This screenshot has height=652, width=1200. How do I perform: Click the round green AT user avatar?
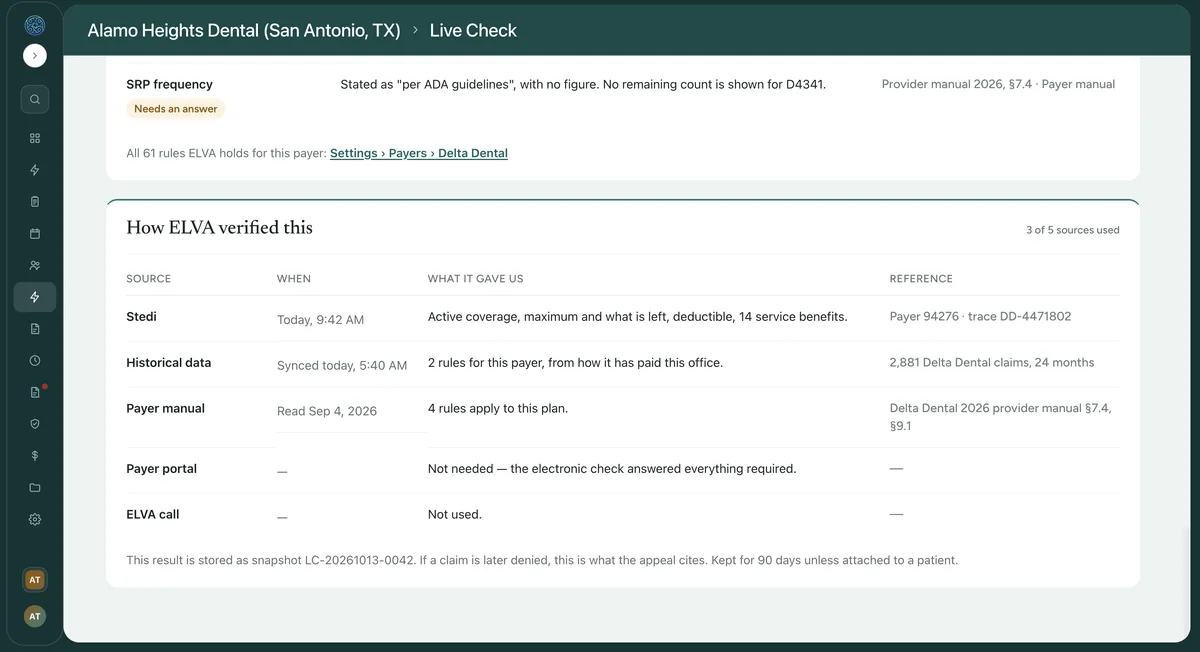pyautogui.click(x=35, y=616)
